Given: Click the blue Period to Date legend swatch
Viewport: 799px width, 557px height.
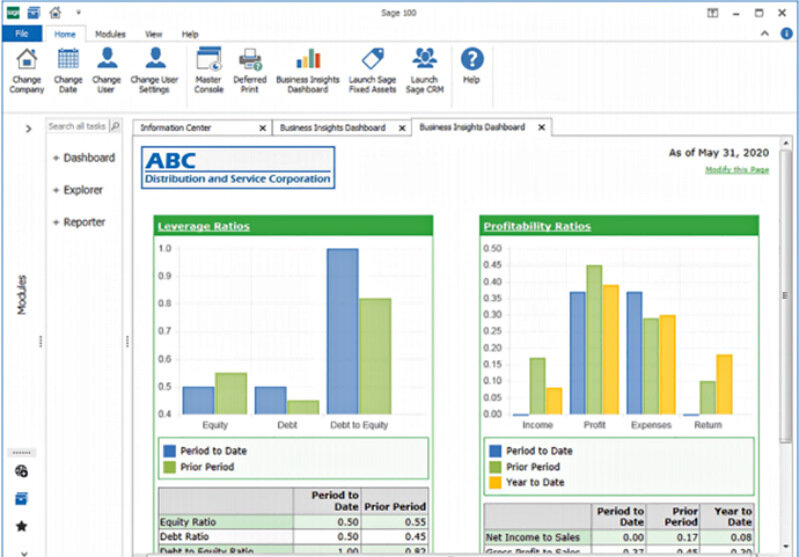Looking at the screenshot, I should (169, 451).
